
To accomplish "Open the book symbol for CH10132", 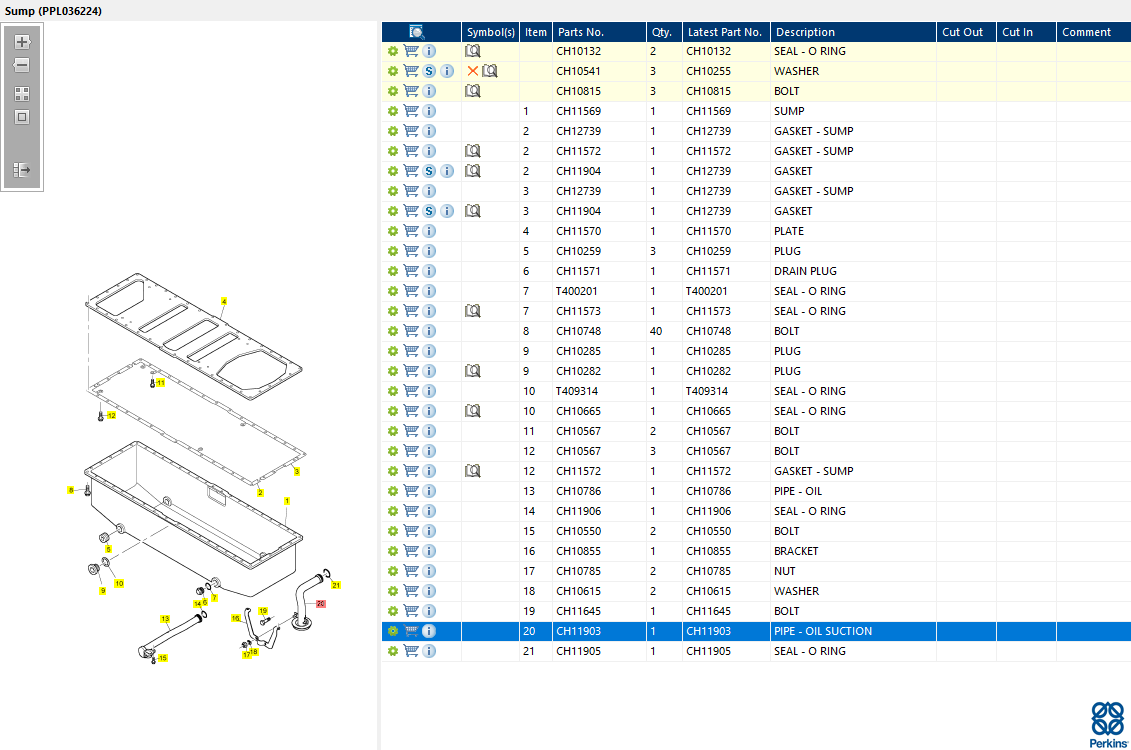I will tap(473, 51).
